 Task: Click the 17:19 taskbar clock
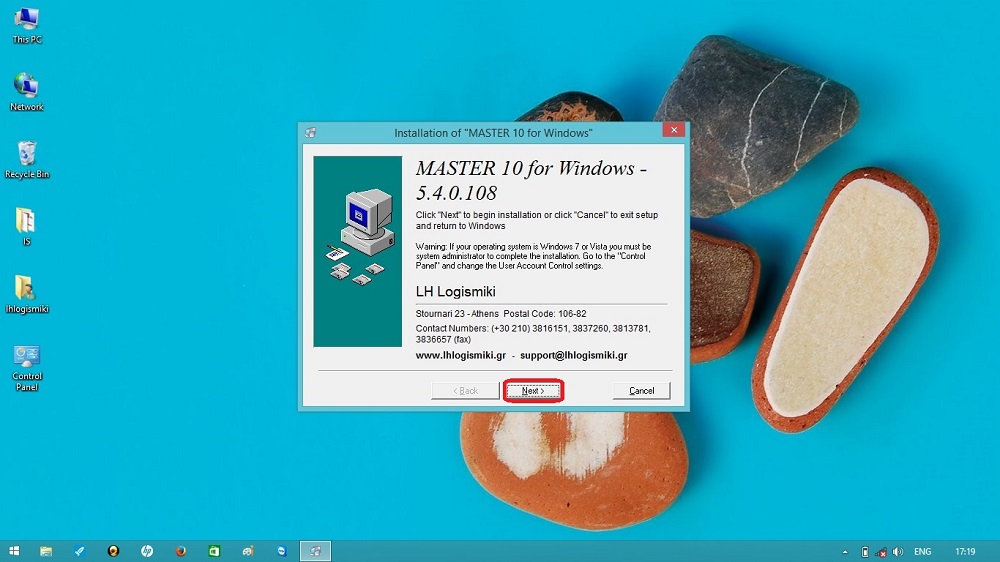965,552
